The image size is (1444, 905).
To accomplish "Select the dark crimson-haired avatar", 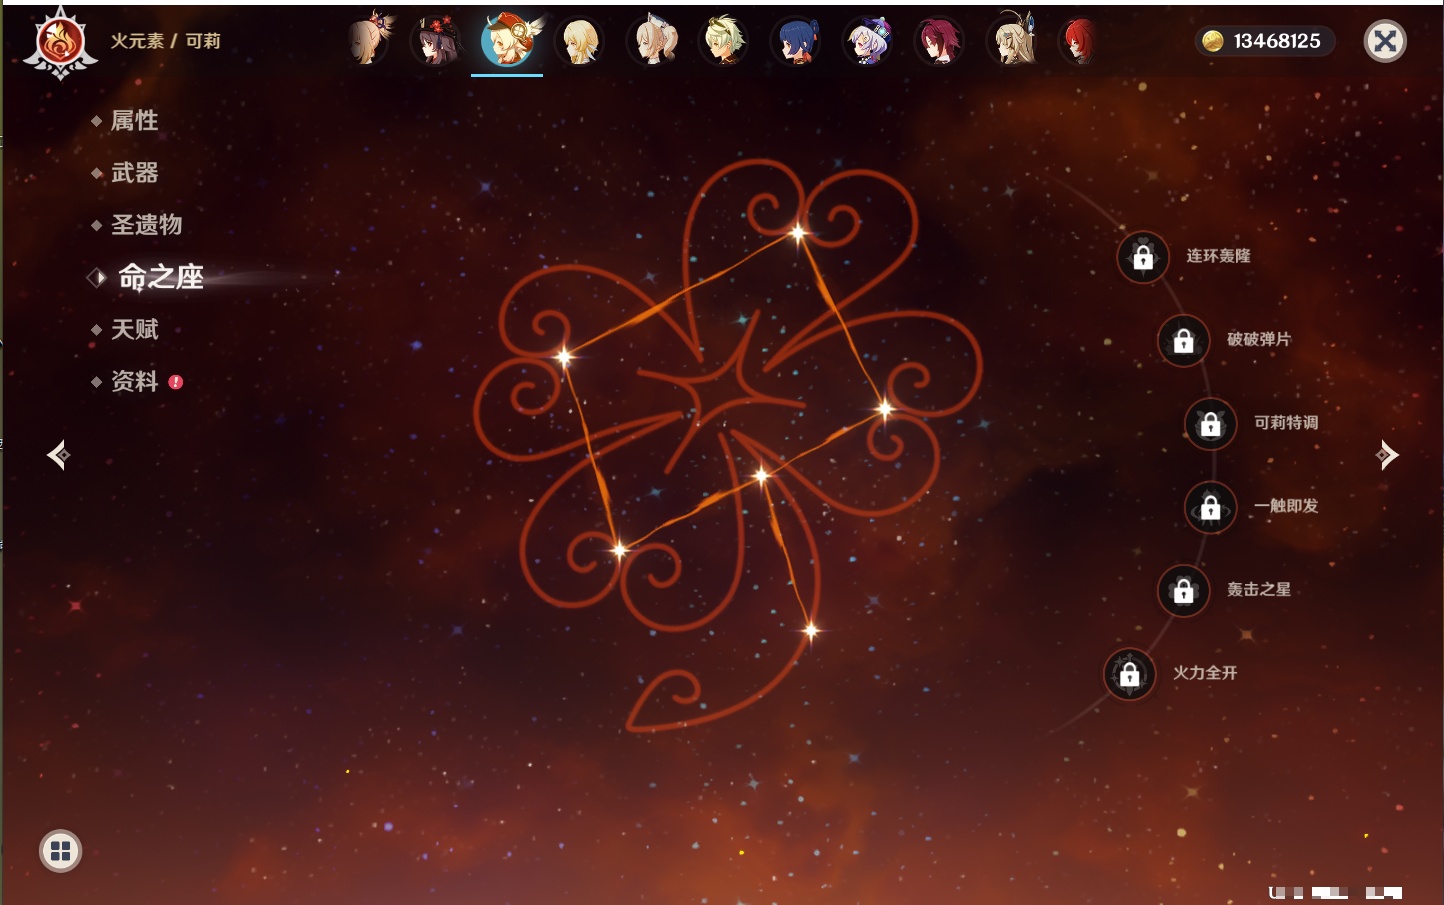I will click(x=939, y=42).
